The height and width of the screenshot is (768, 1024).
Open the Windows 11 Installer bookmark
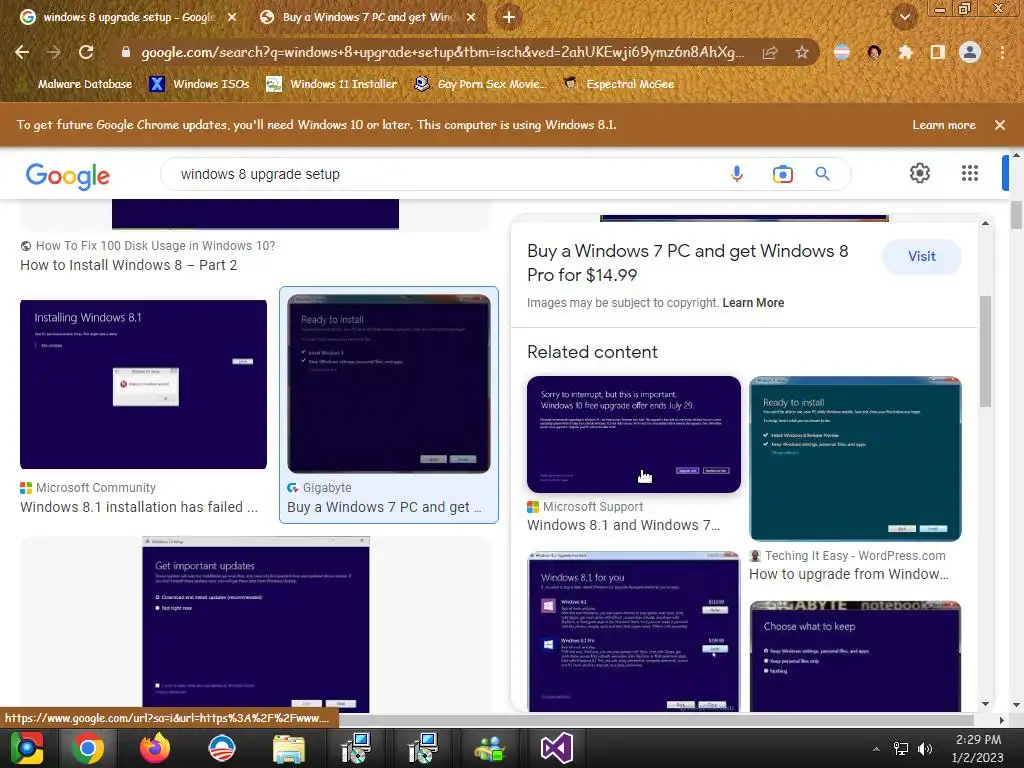(x=331, y=84)
